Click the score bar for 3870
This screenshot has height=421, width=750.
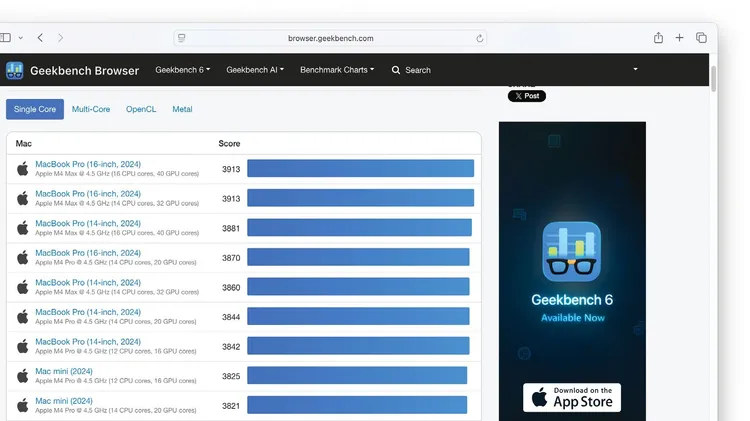point(358,257)
